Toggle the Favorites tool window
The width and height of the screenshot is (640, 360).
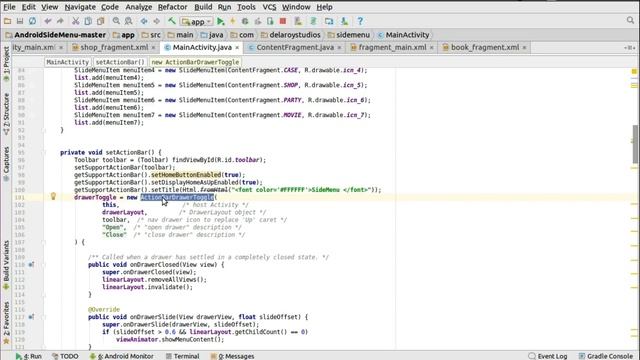(x=6, y=322)
